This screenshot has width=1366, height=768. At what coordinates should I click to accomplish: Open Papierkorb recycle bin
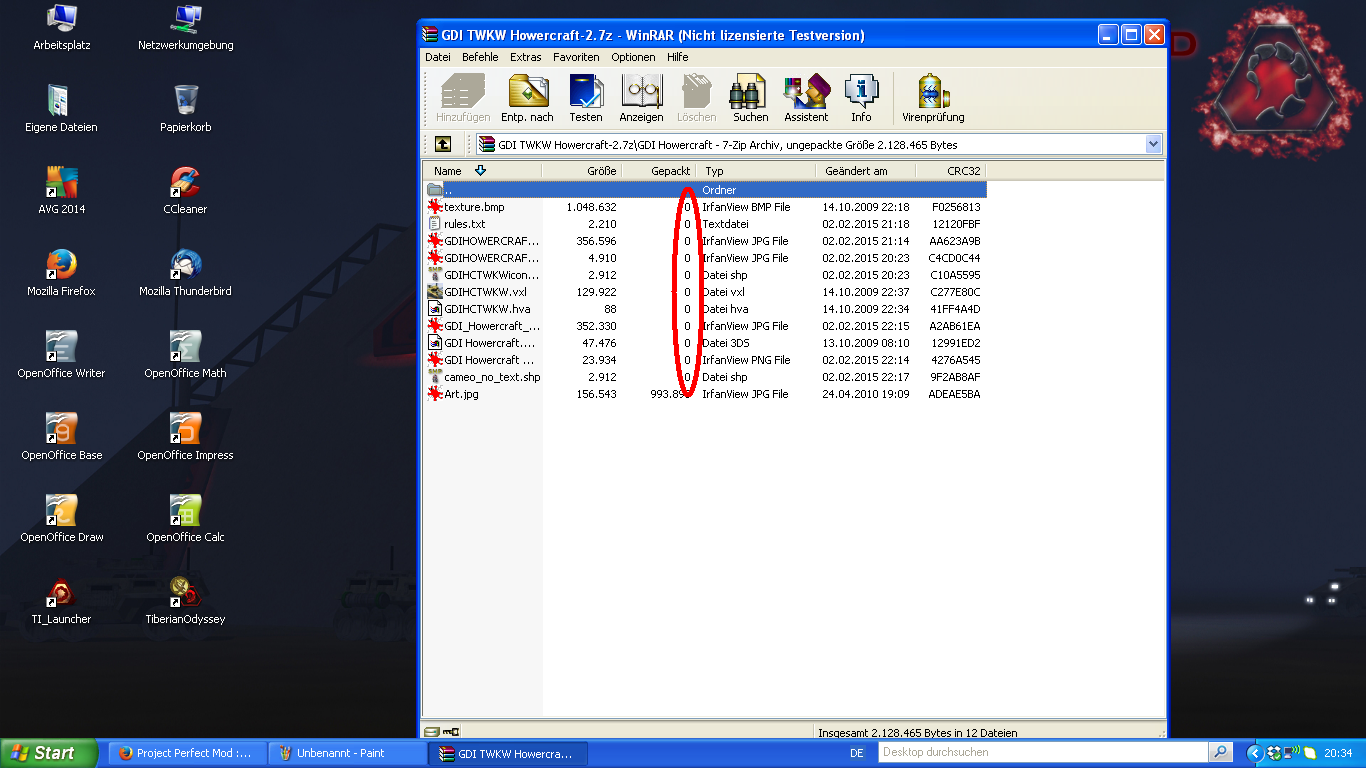(x=186, y=109)
